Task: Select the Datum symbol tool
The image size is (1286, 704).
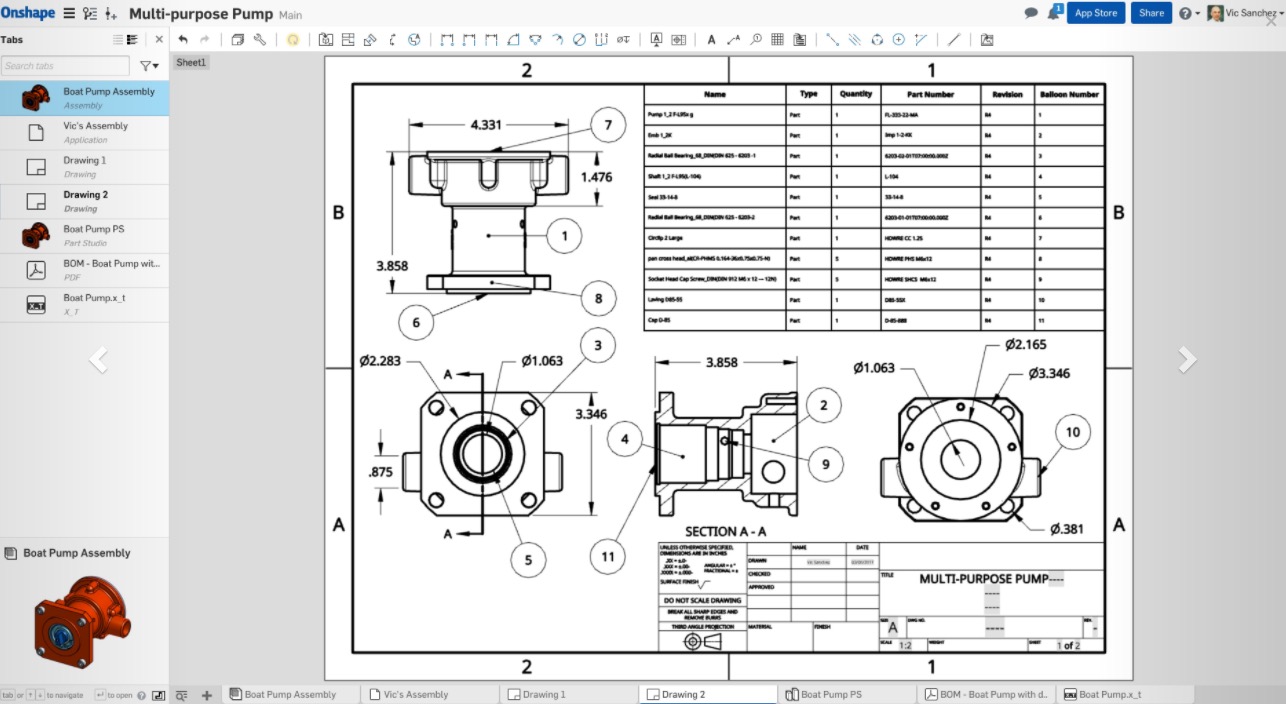Action: [x=657, y=40]
